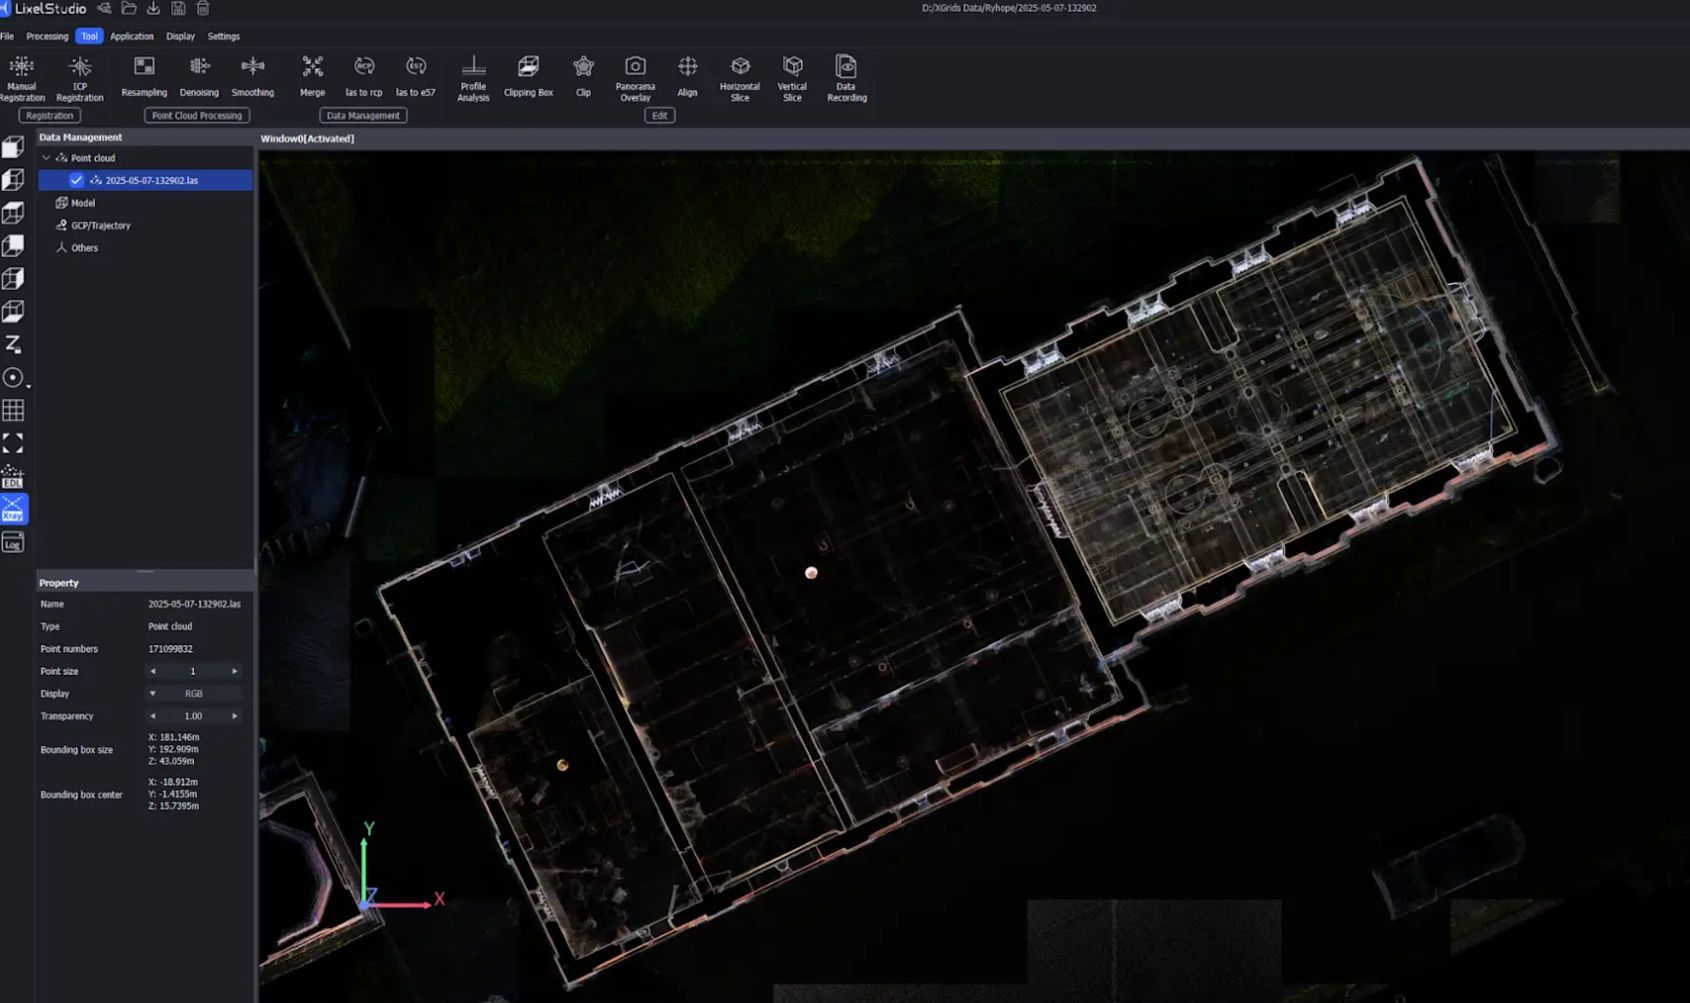This screenshot has width=1690, height=1003.
Task: Click the Bounding box size X value 181.146m
Action: click(174, 737)
